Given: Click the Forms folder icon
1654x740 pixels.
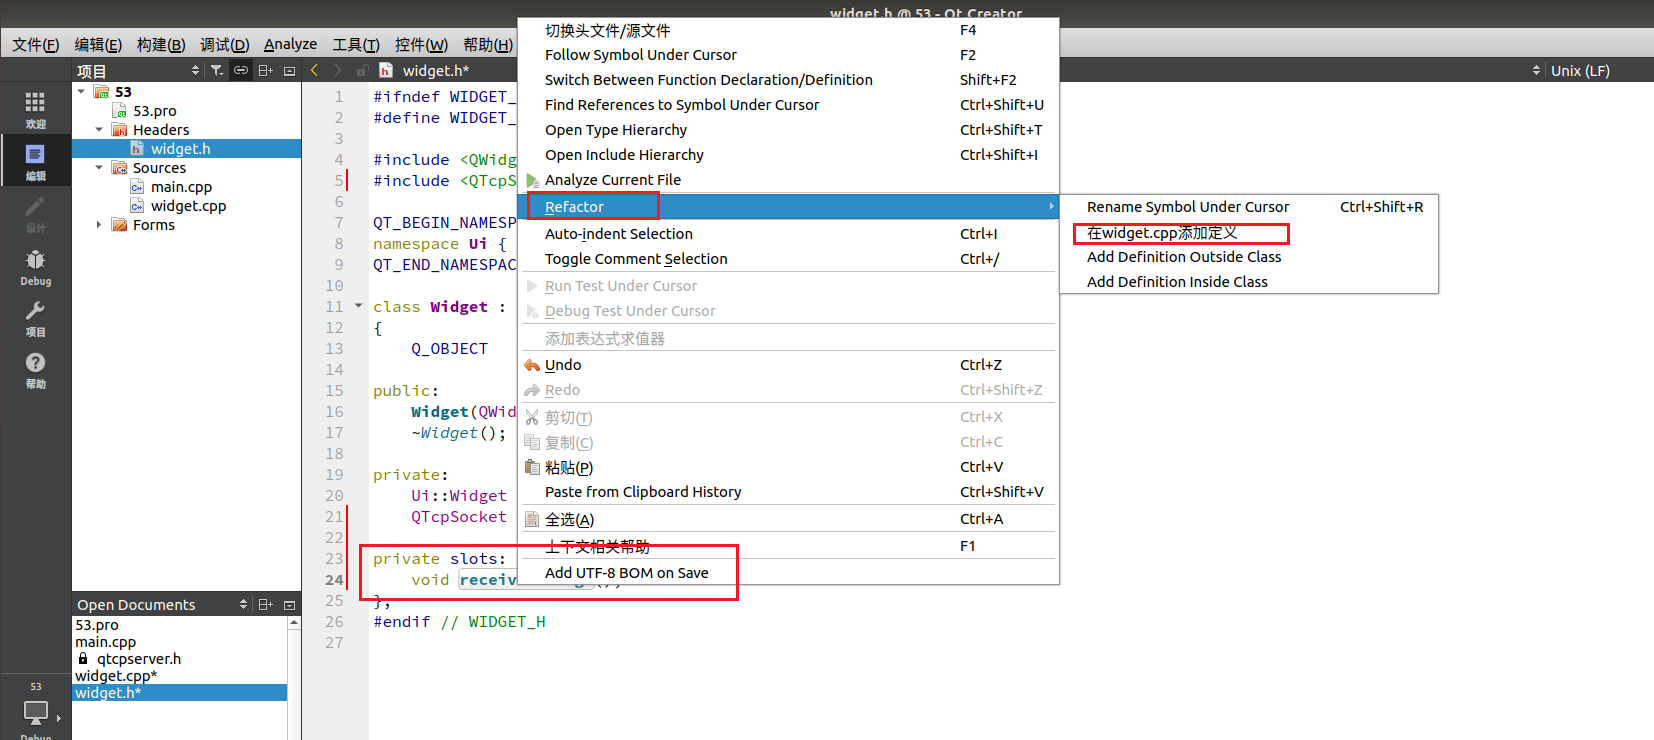Looking at the screenshot, I should point(120,225).
